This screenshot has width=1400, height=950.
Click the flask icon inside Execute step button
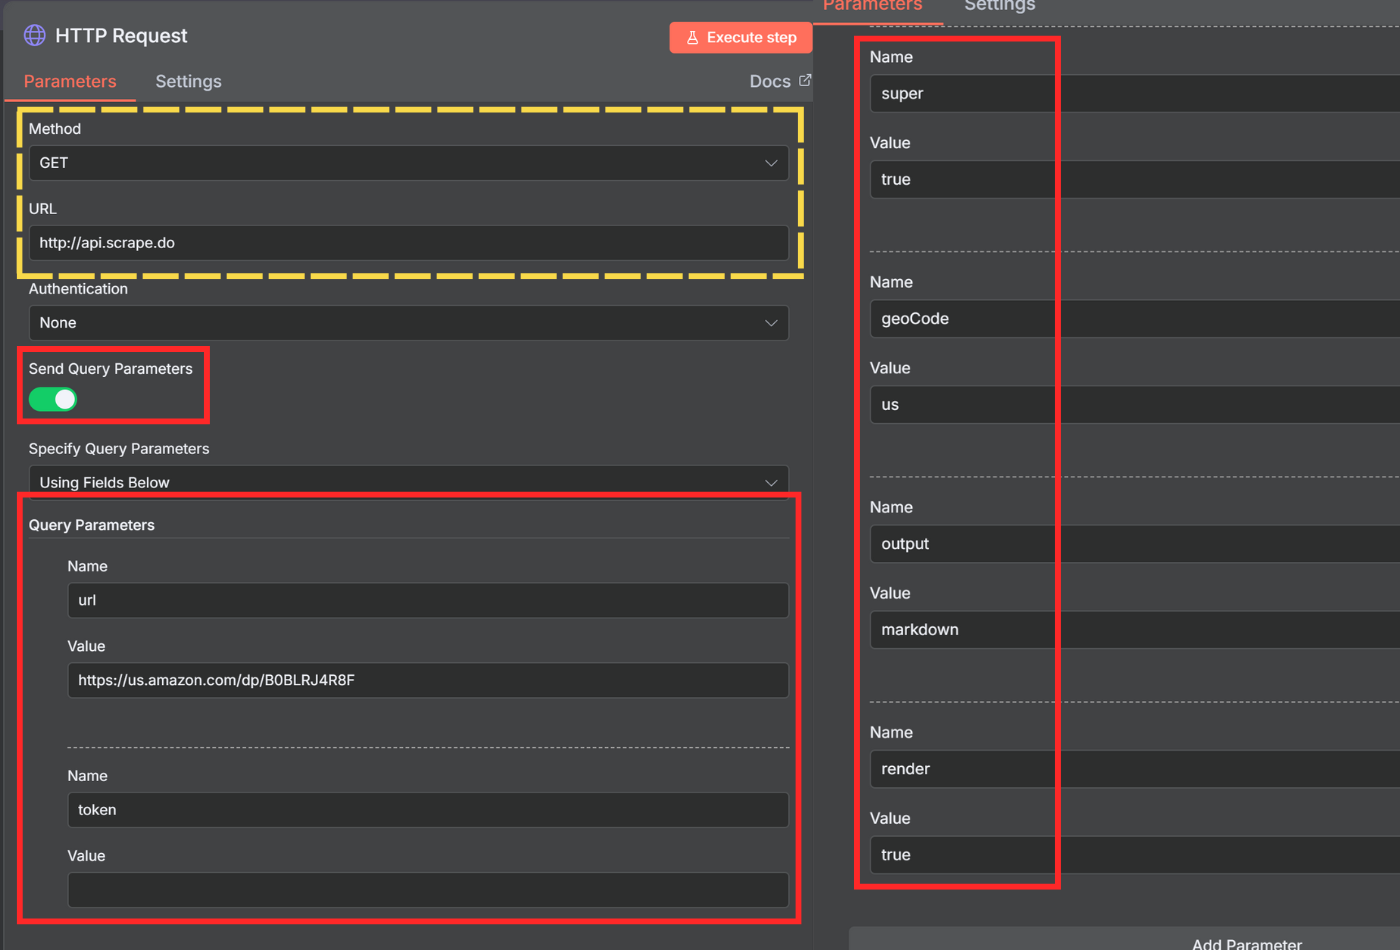click(x=692, y=37)
